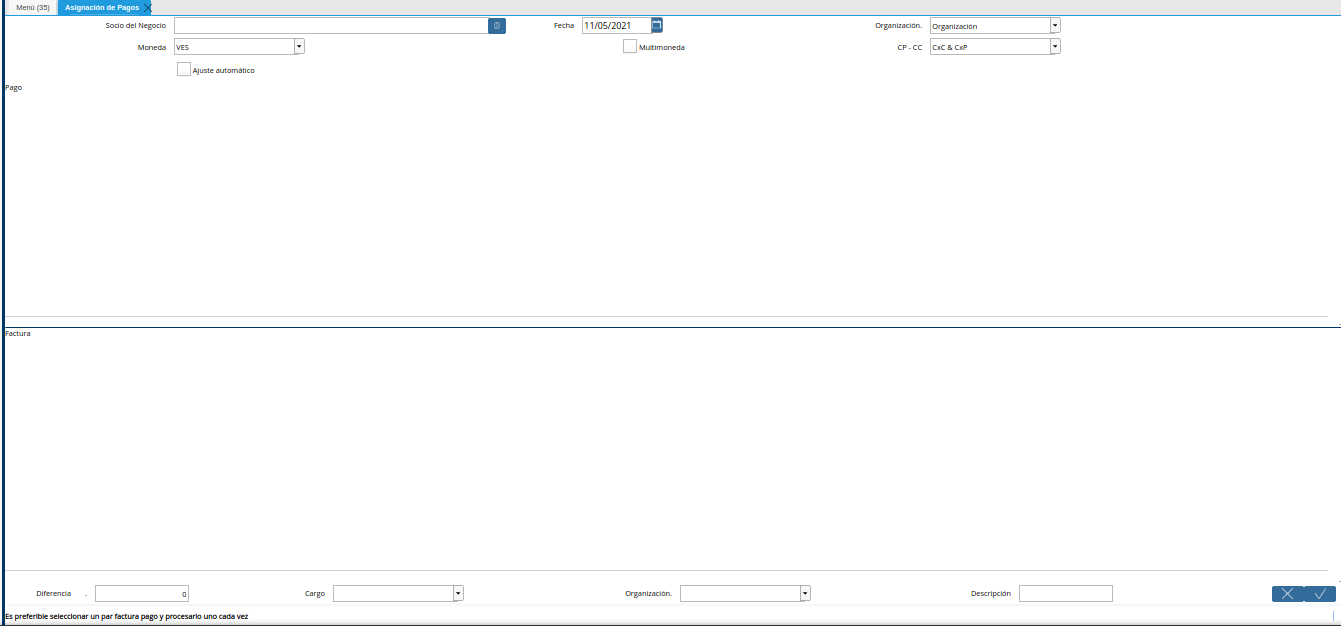This screenshot has width=1341, height=626.
Task: Click the Cargo combo box field
Action: [393, 593]
